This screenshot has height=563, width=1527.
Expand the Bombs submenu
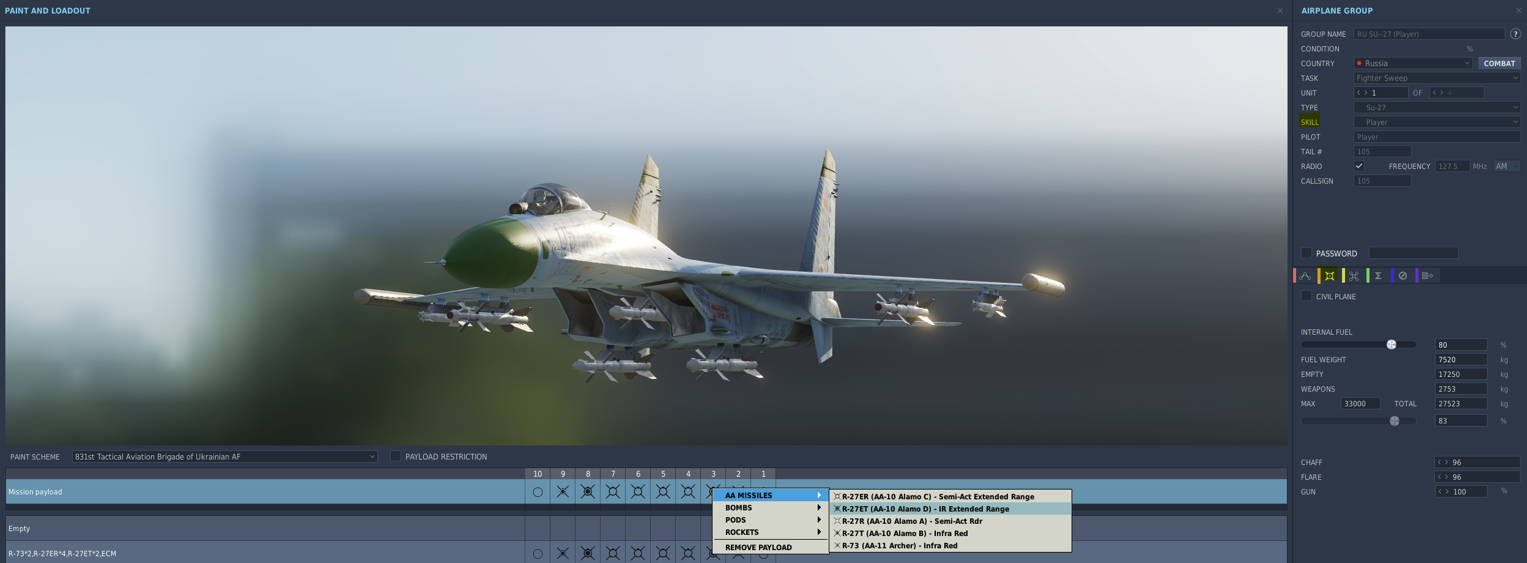771,508
